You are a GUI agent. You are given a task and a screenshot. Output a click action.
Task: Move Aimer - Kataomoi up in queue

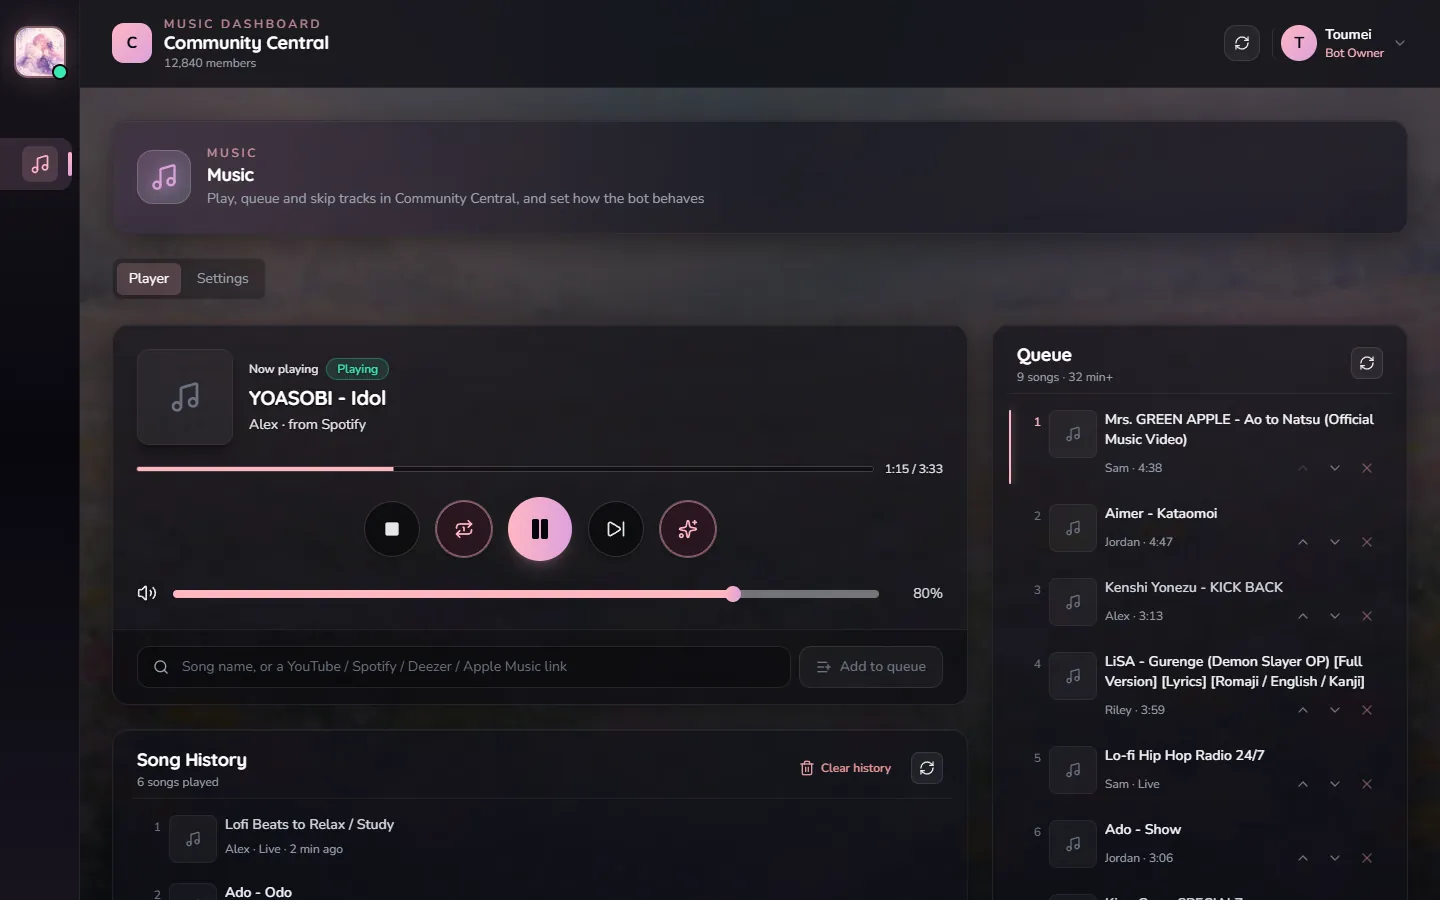(1303, 542)
